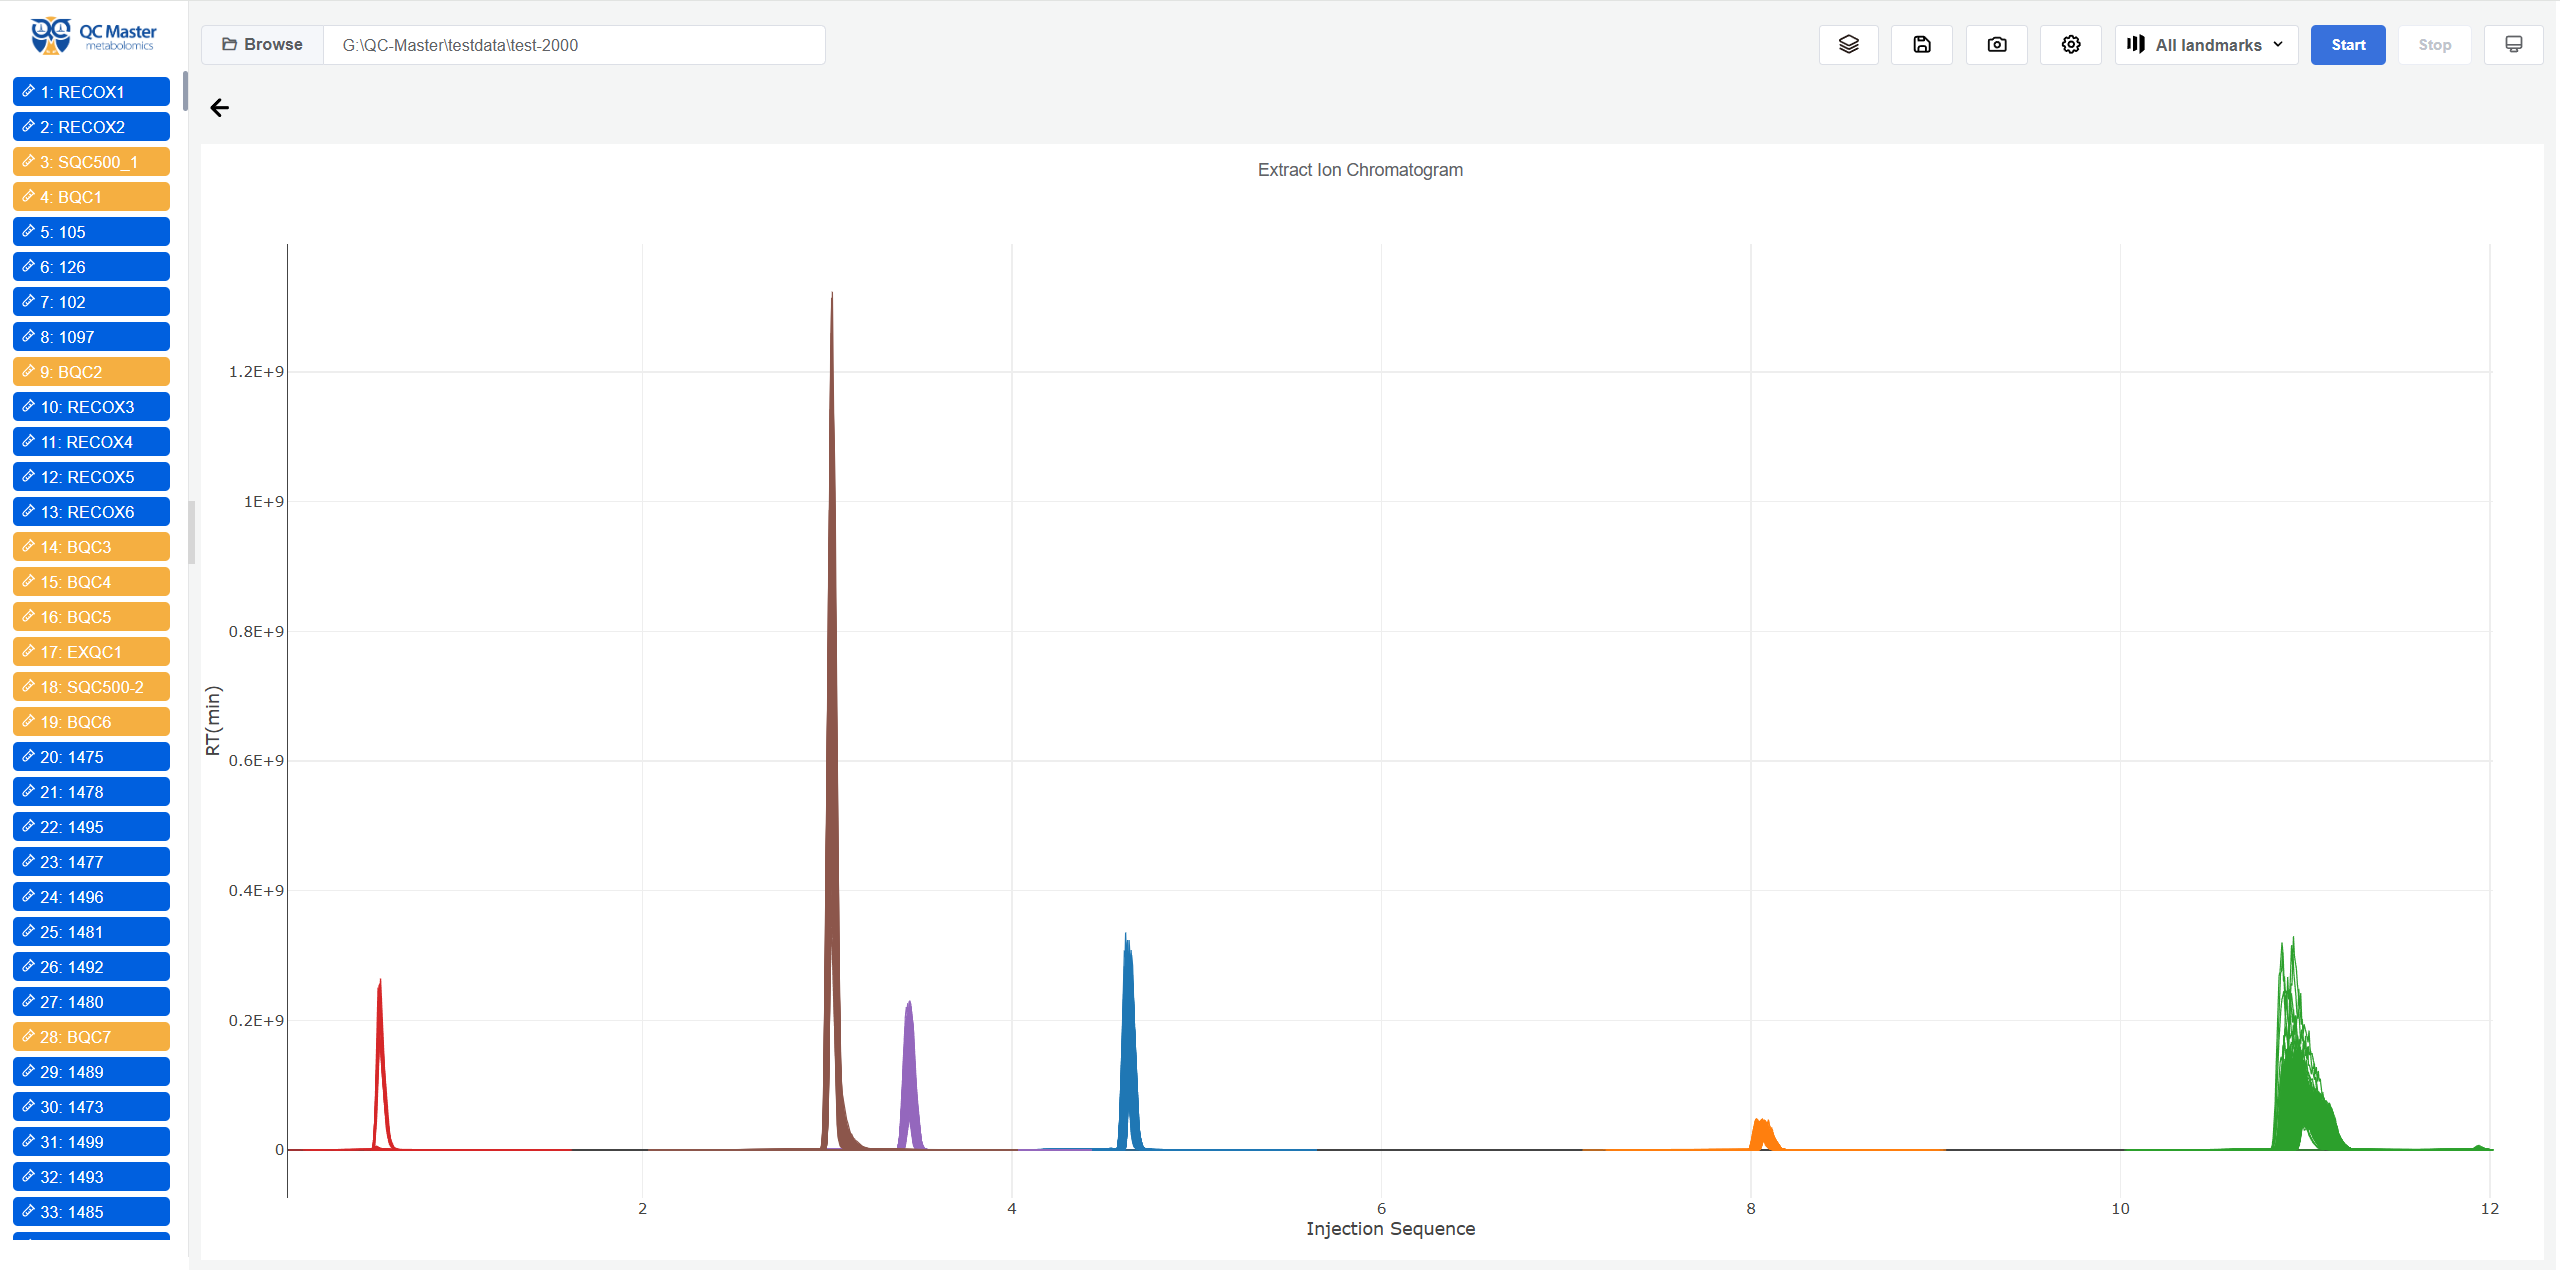Click the tall brown chromatogram peak
This screenshot has height=1270, width=2560.
pyautogui.click(x=831, y=700)
